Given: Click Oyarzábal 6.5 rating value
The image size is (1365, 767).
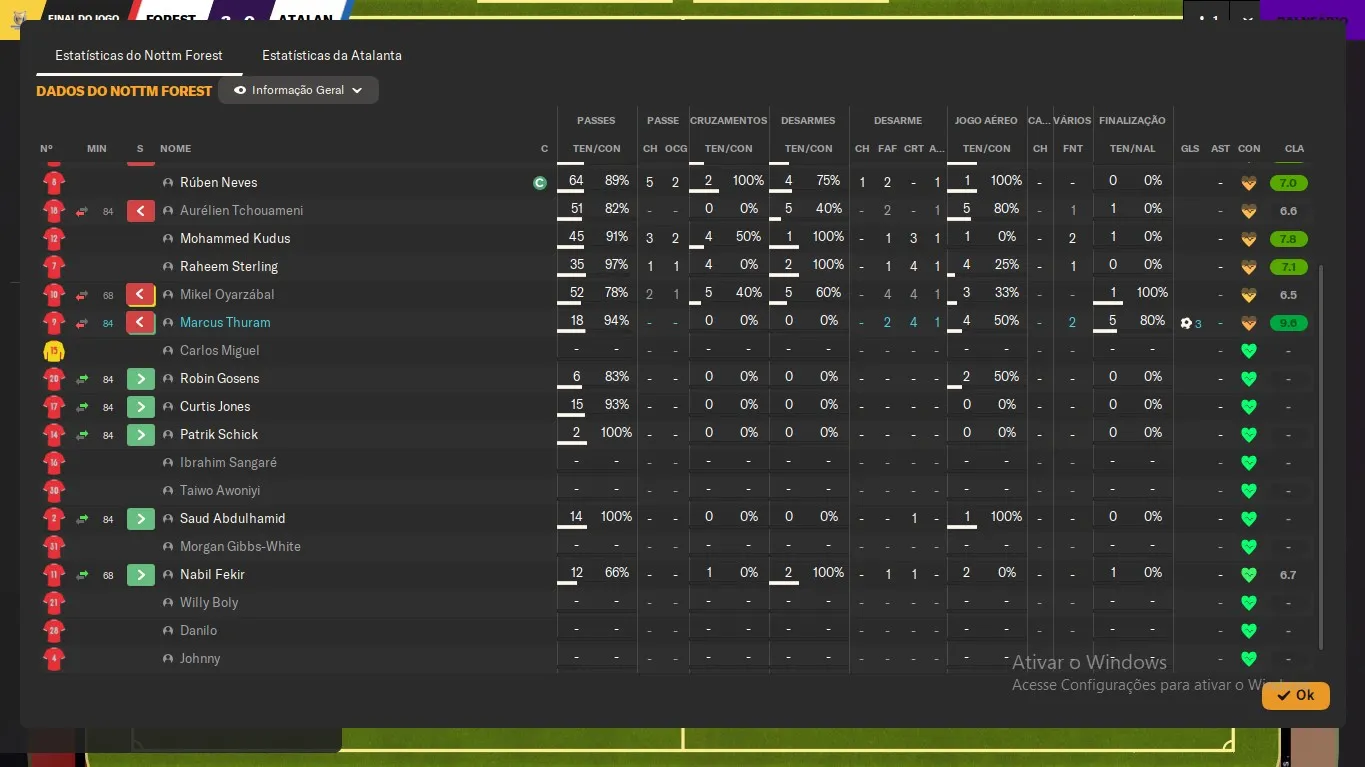Looking at the screenshot, I should pos(1288,295).
